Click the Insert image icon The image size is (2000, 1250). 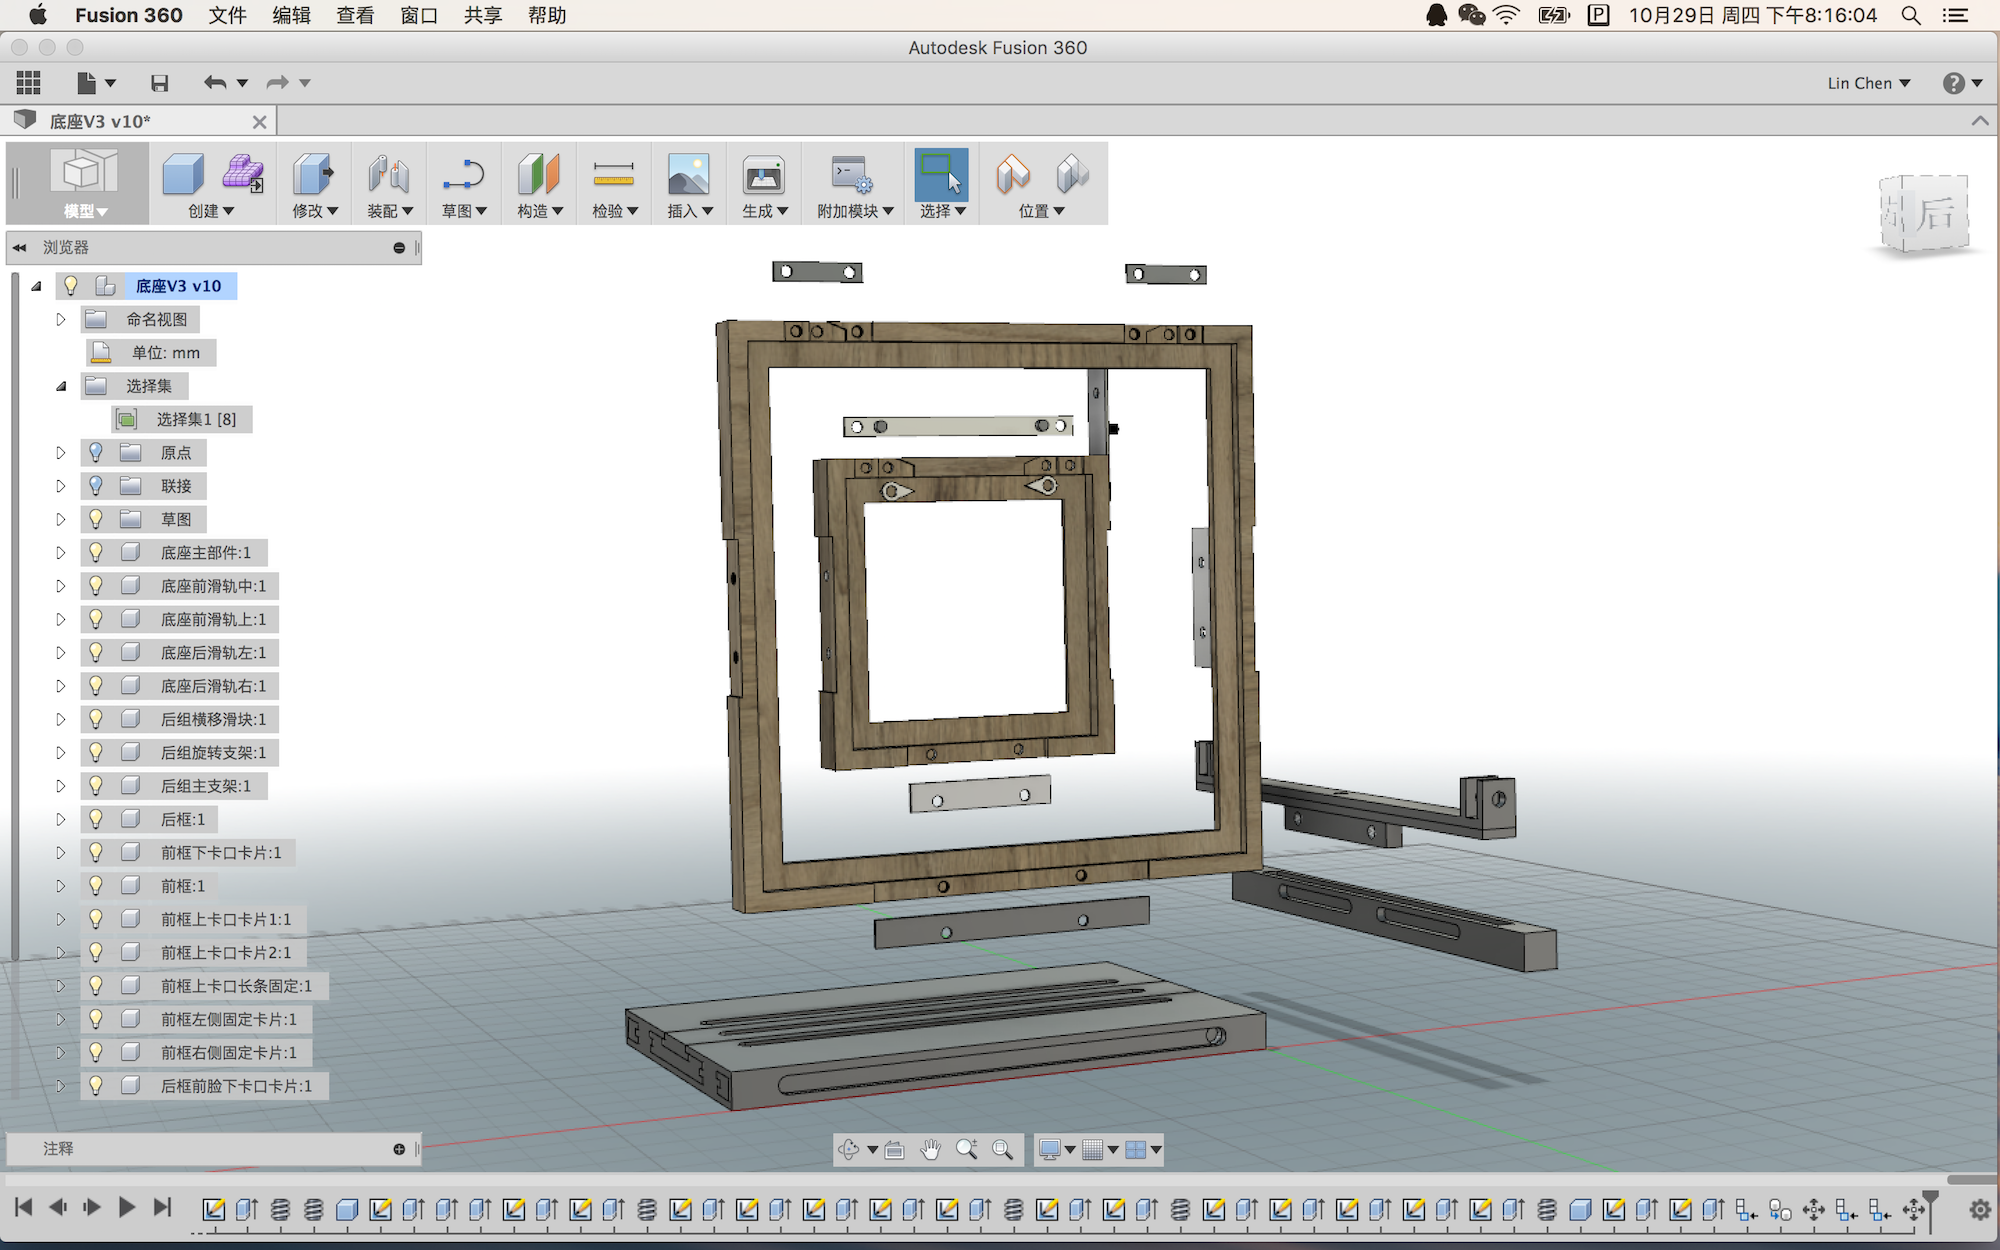pos(688,174)
